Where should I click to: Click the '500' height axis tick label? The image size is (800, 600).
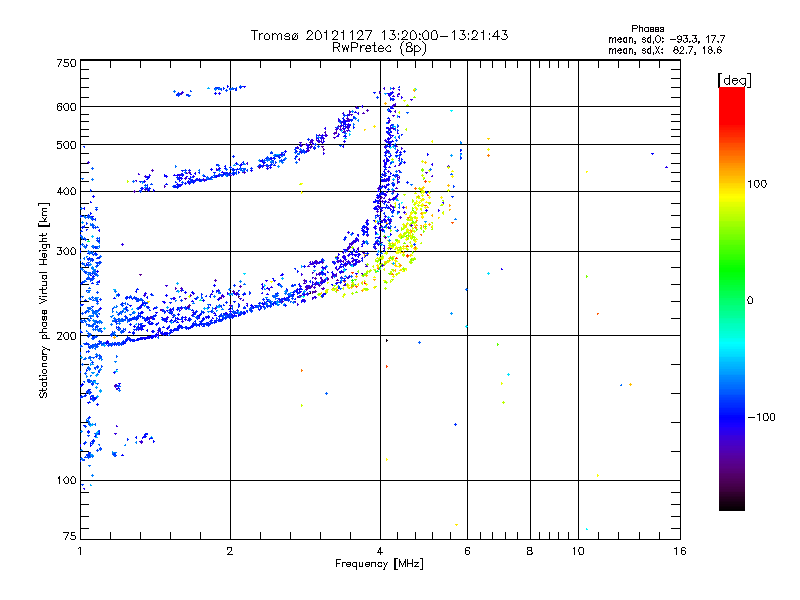[x=66, y=145]
